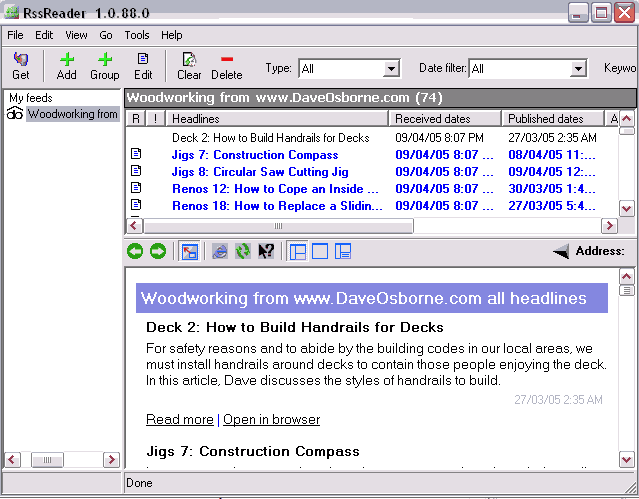
Task: Click Published date 27/03/05 2:35 AM cell
Action: tap(552, 138)
